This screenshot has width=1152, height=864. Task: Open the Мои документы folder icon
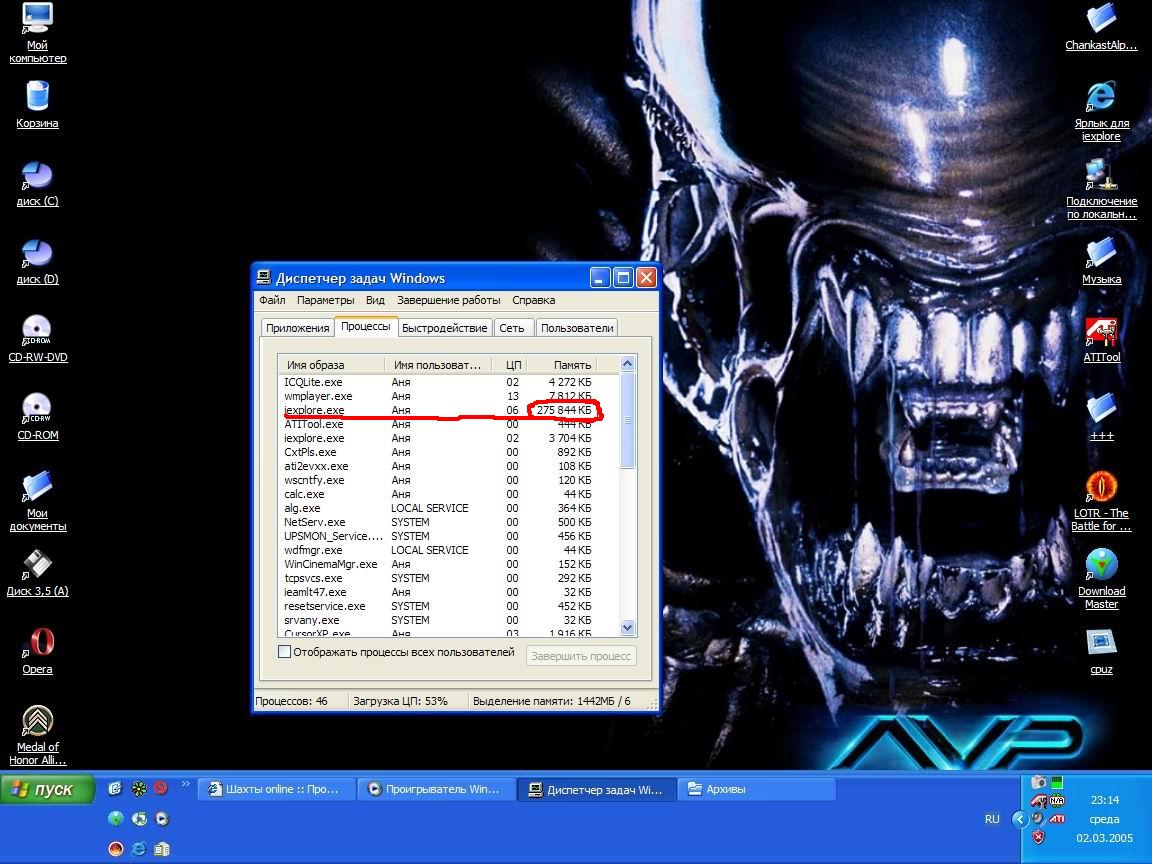point(37,501)
